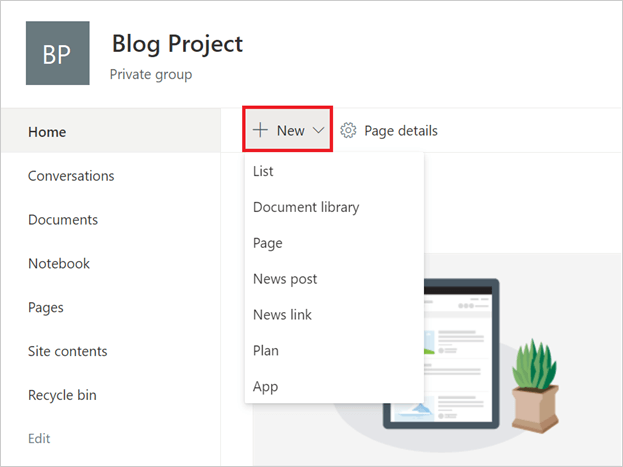Click the Page details gear icon
This screenshot has width=623, height=467.
tap(348, 130)
